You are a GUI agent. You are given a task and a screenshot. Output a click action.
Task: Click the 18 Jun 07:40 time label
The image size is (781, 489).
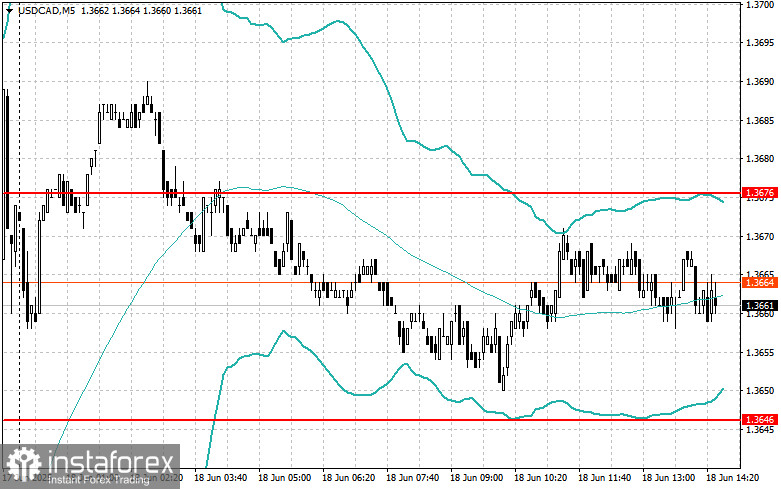click(412, 478)
